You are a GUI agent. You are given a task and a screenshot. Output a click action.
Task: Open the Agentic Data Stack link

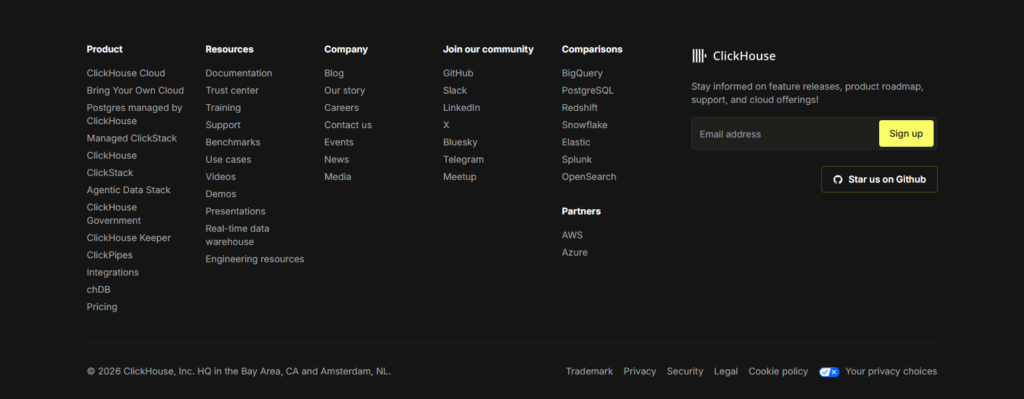coord(129,190)
